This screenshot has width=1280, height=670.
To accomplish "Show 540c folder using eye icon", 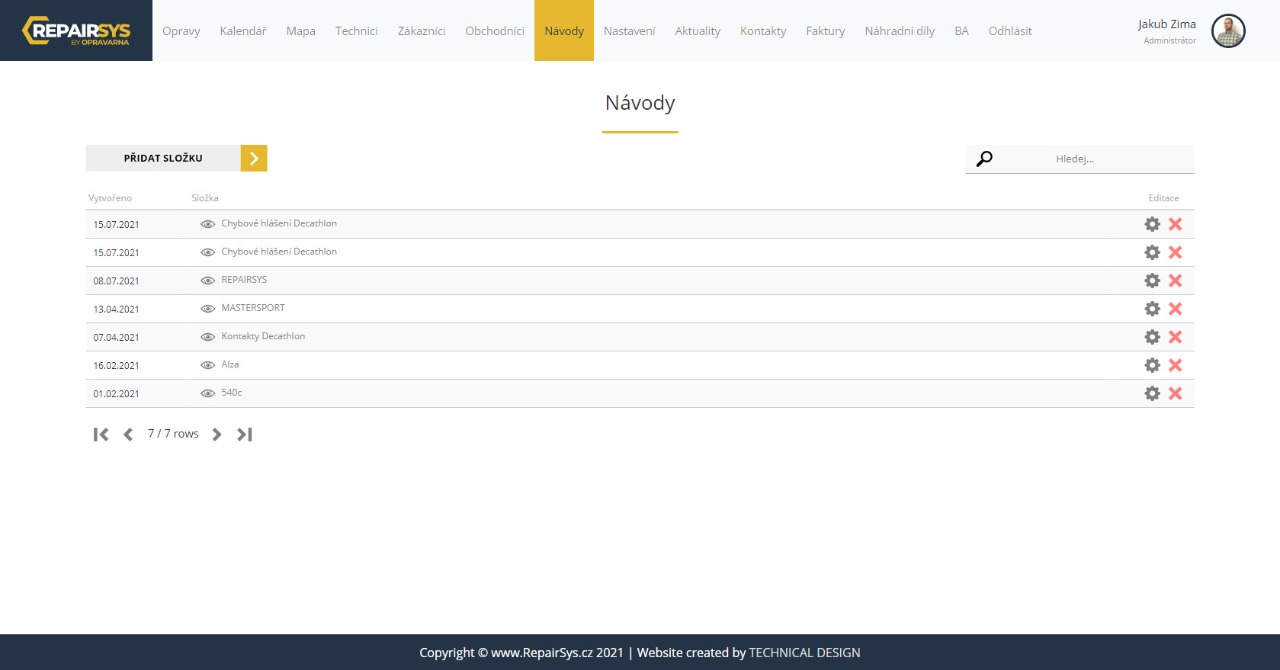I will click(x=208, y=393).
